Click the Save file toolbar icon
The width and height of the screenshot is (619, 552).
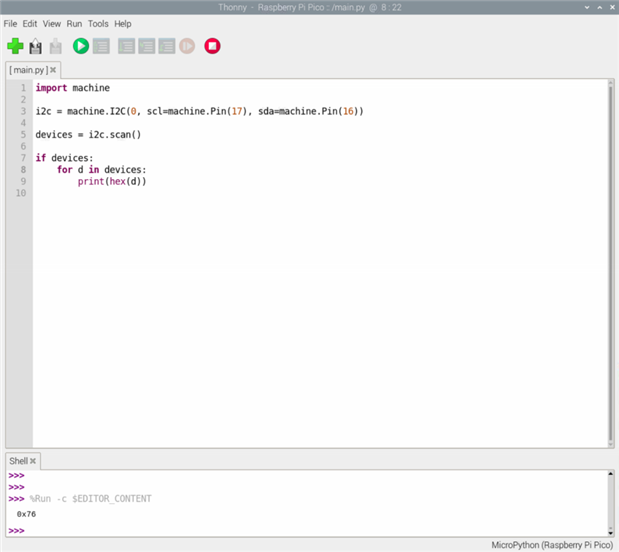click(55, 46)
